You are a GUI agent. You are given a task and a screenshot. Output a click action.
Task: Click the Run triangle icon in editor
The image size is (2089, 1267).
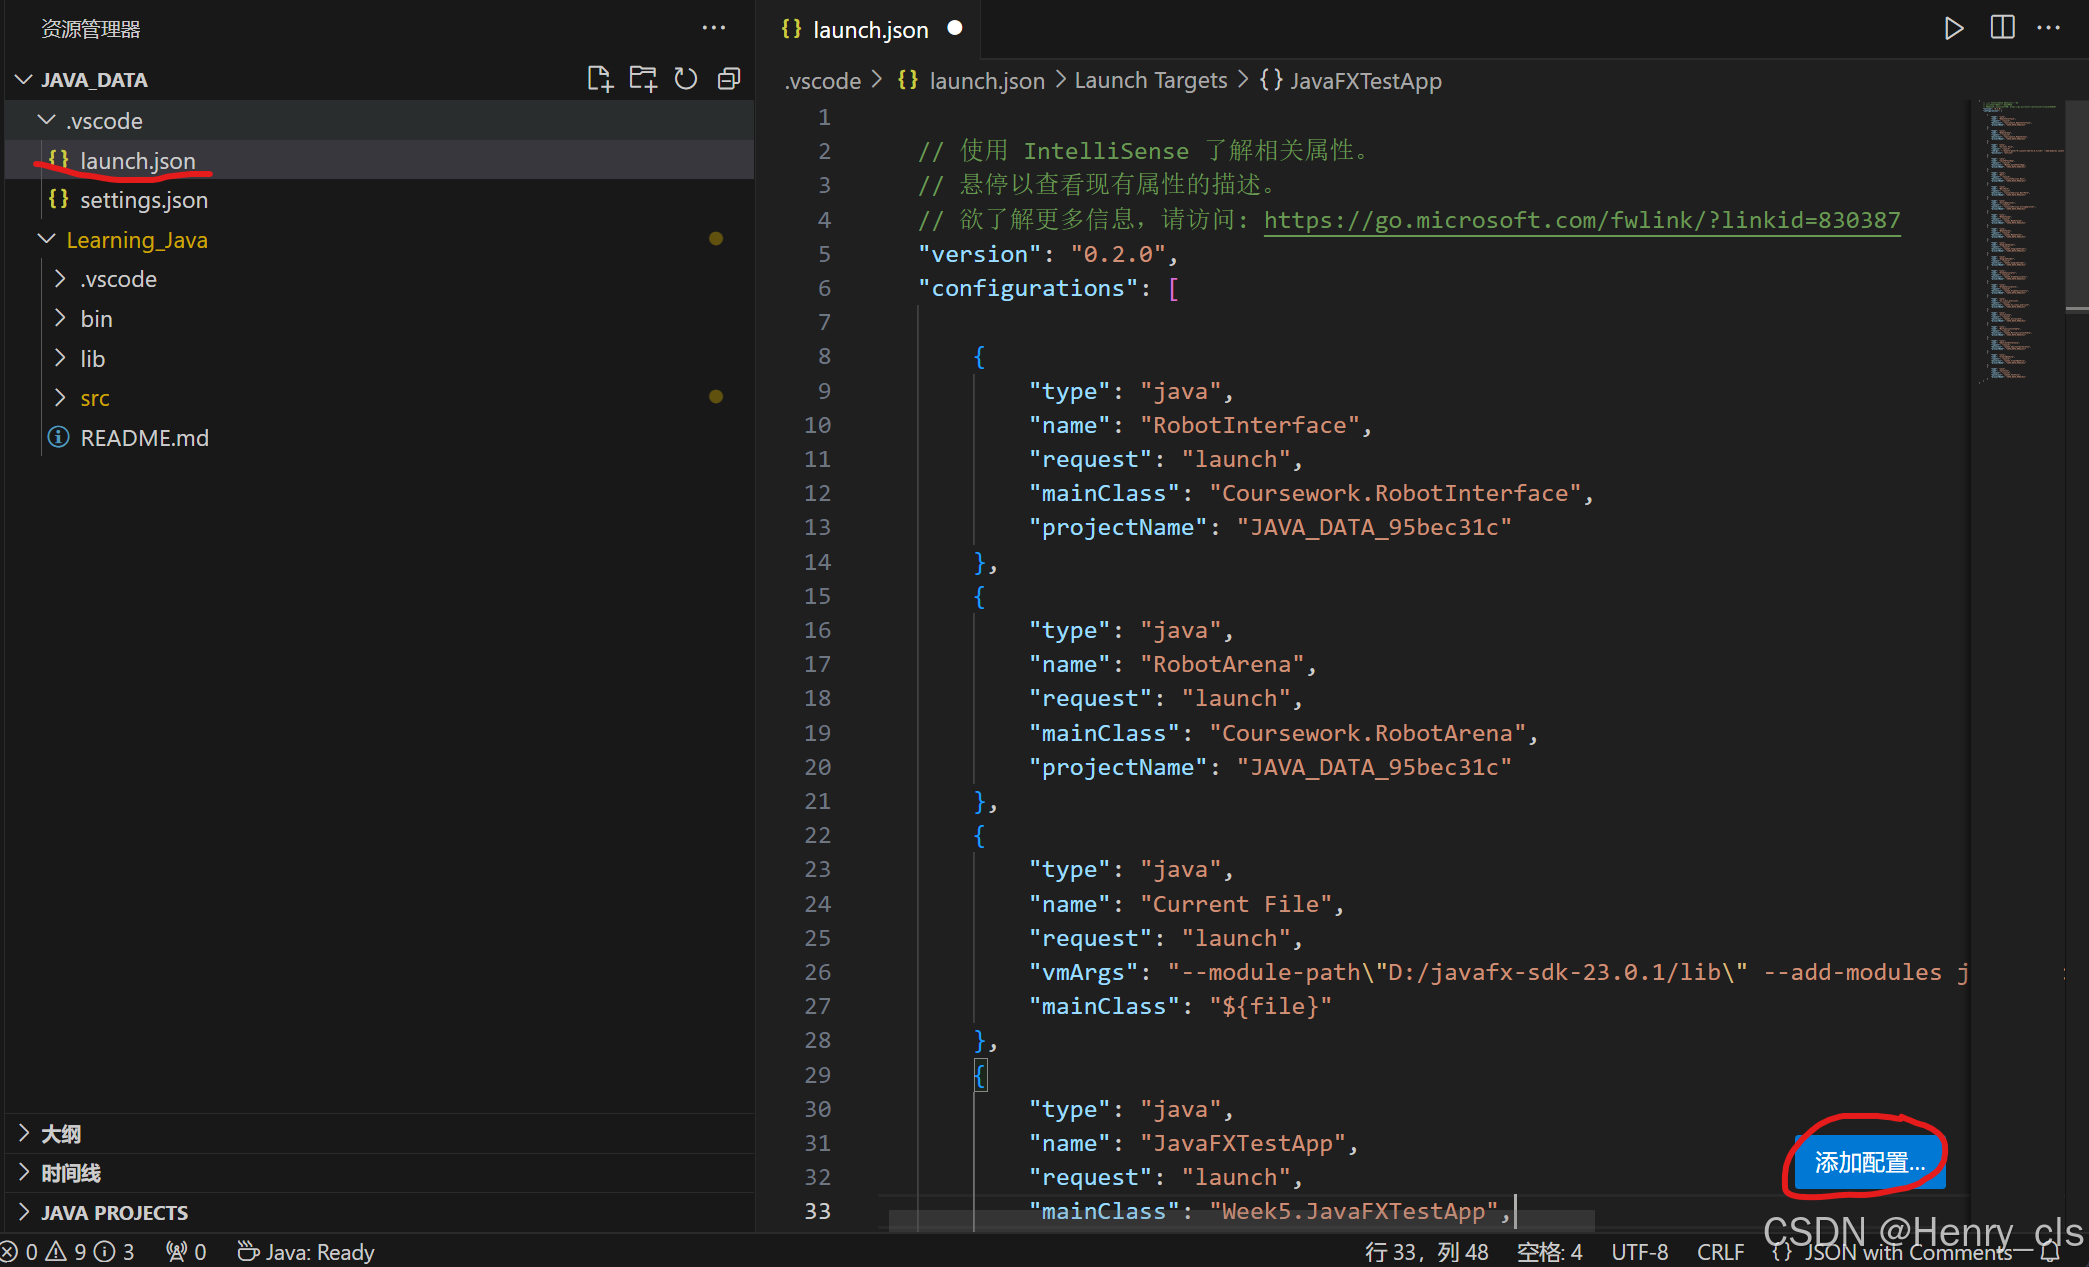coord(1953,28)
